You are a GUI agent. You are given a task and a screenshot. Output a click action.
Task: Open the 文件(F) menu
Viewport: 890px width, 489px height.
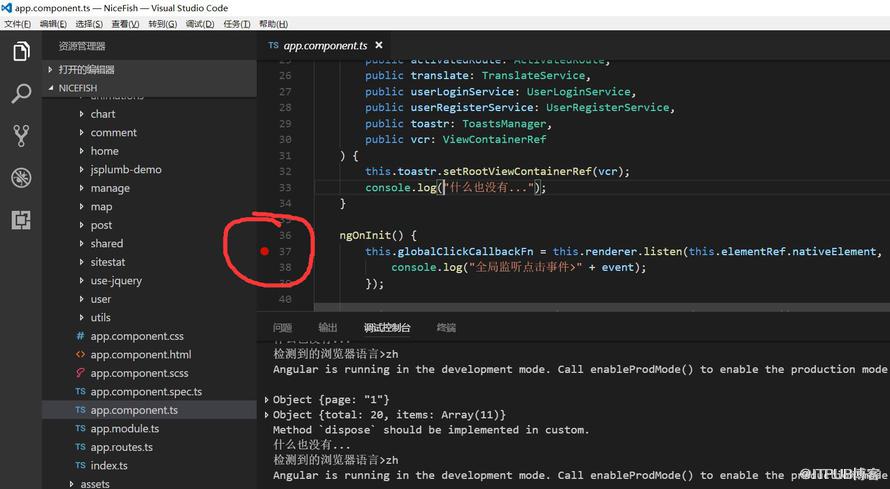[x=18, y=24]
